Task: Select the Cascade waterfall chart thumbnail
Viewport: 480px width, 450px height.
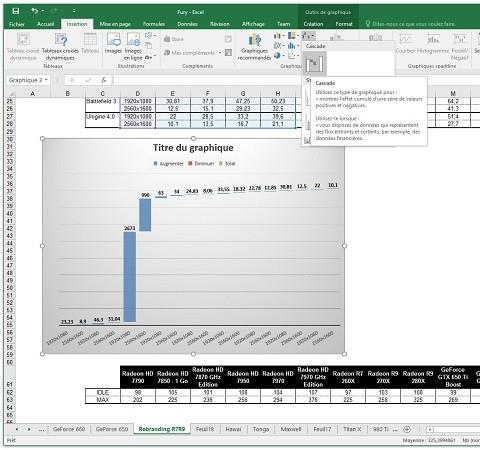Action: pos(314,64)
